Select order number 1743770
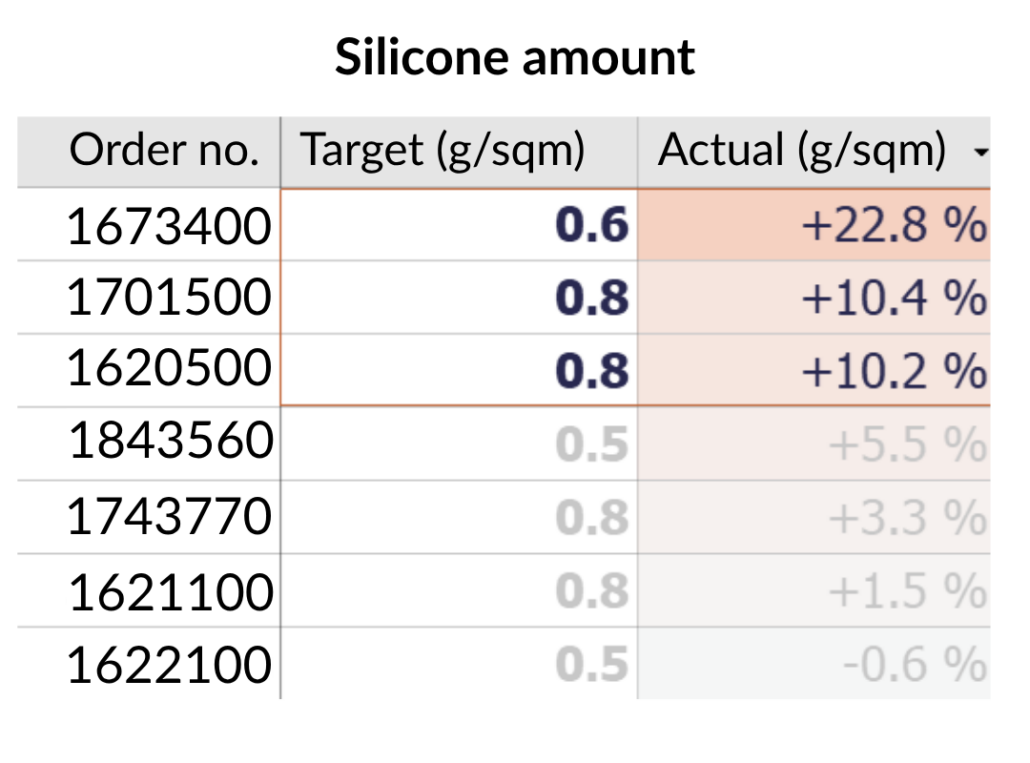 coord(168,517)
